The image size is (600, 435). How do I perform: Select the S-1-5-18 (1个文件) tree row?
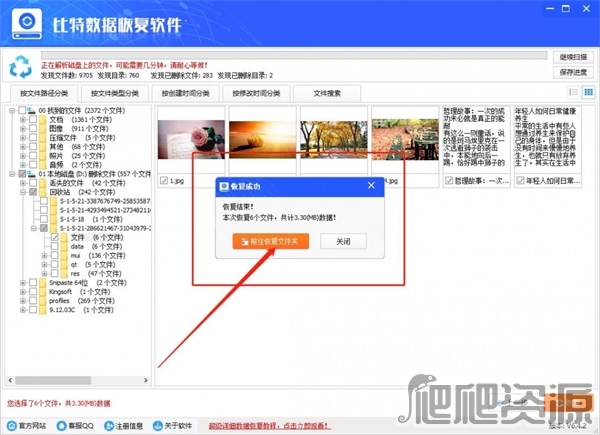coord(91,219)
